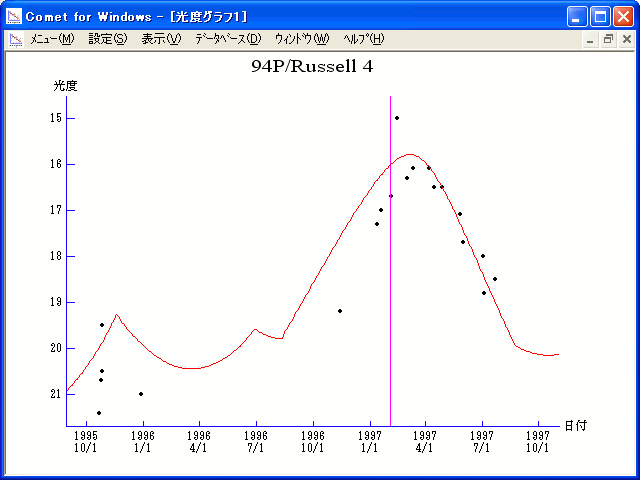640x480 pixels.
Task: Click the y-axis label 21
Action: (x=56, y=394)
